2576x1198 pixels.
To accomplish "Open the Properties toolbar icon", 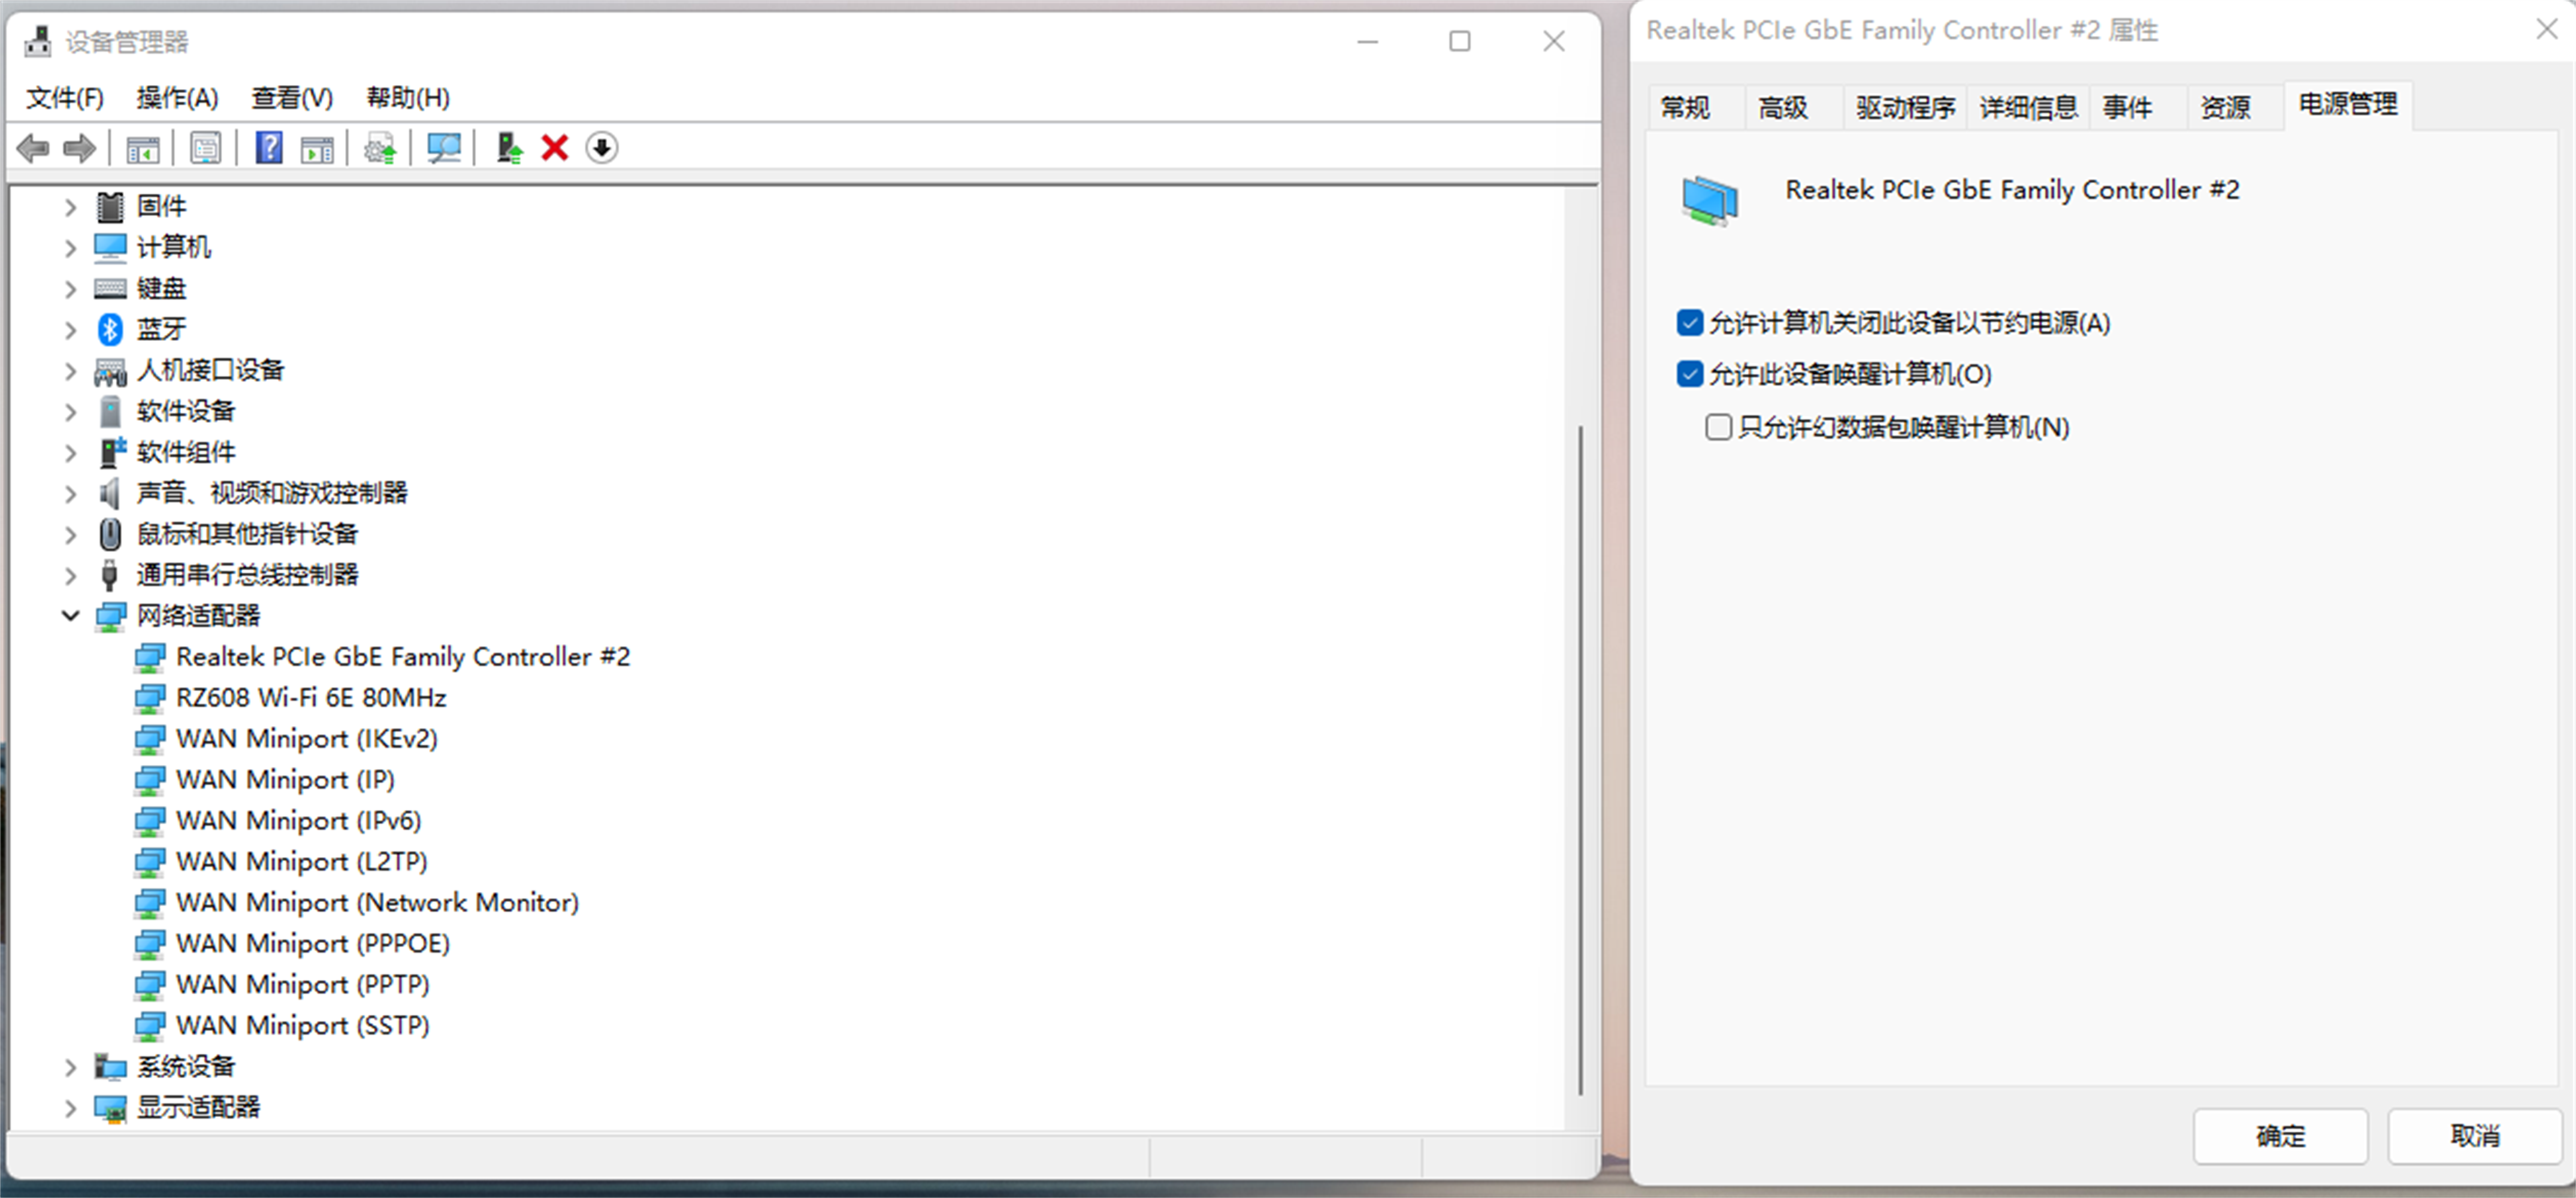I will pos(205,149).
